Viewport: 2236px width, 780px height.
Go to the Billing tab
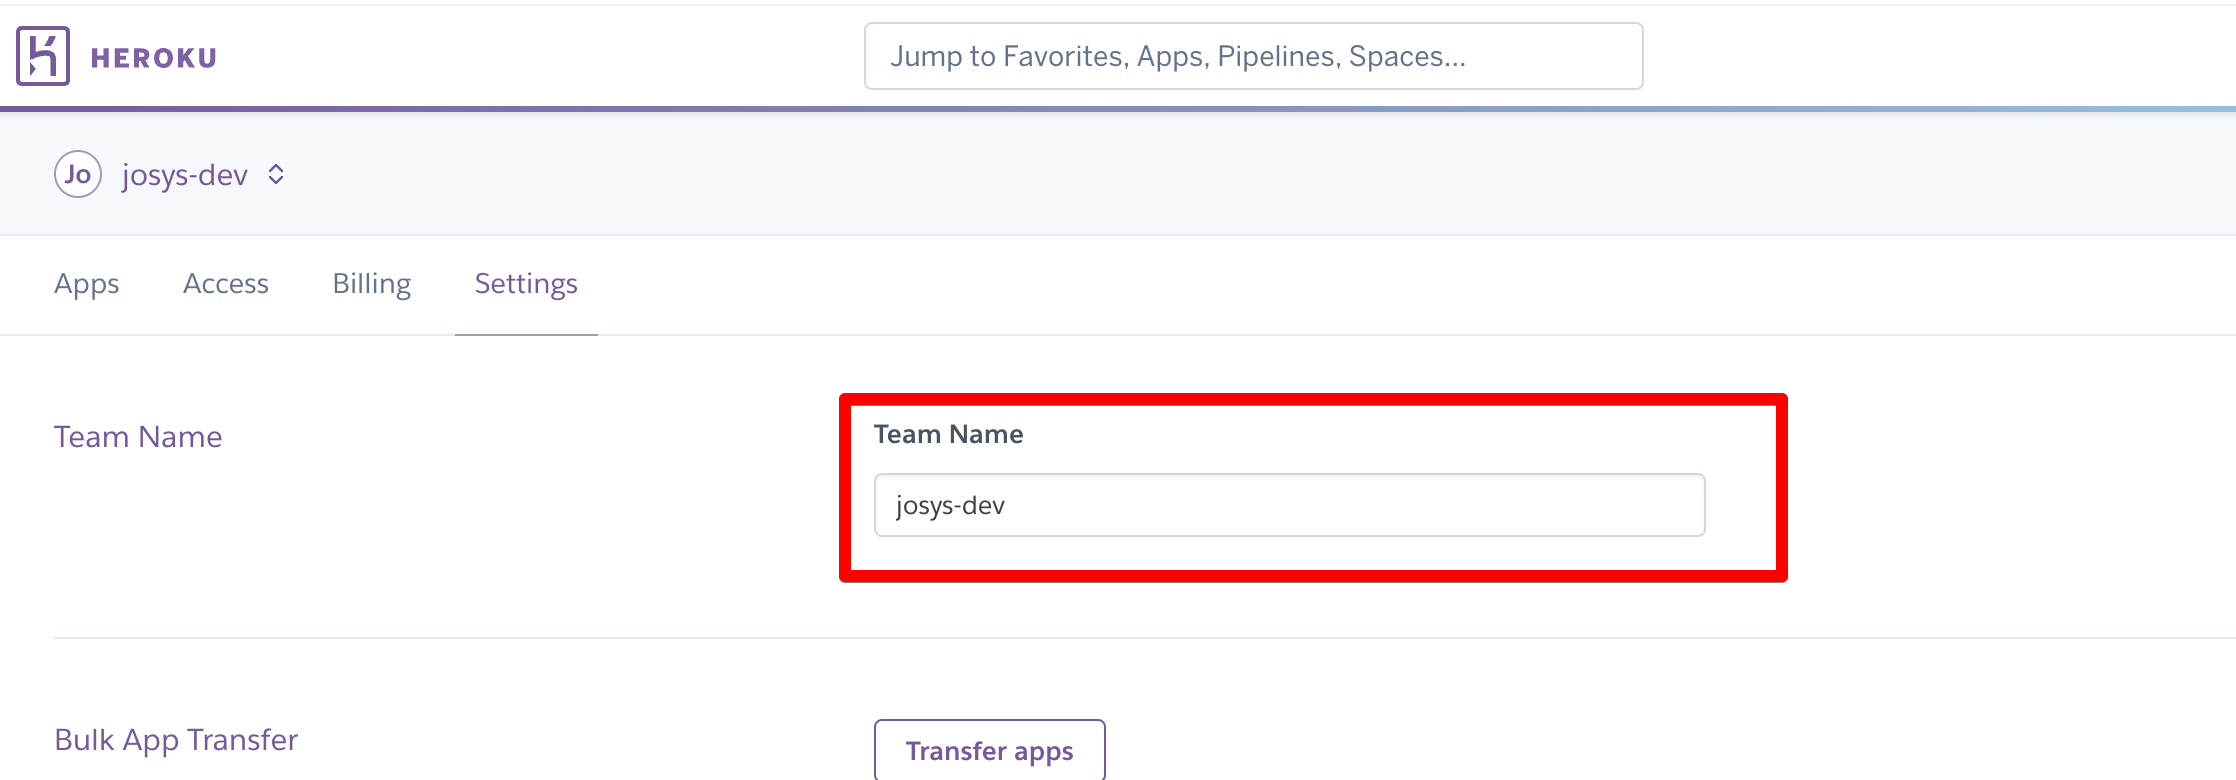click(372, 284)
